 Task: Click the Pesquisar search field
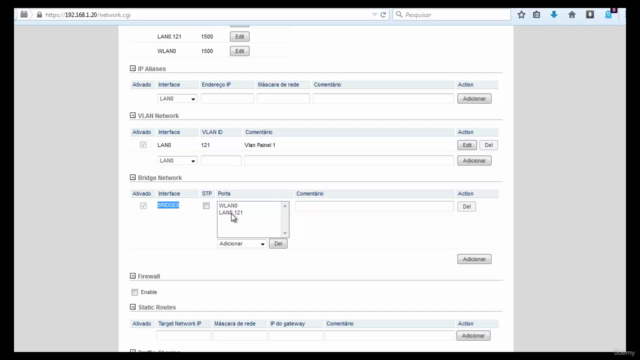[x=452, y=15]
